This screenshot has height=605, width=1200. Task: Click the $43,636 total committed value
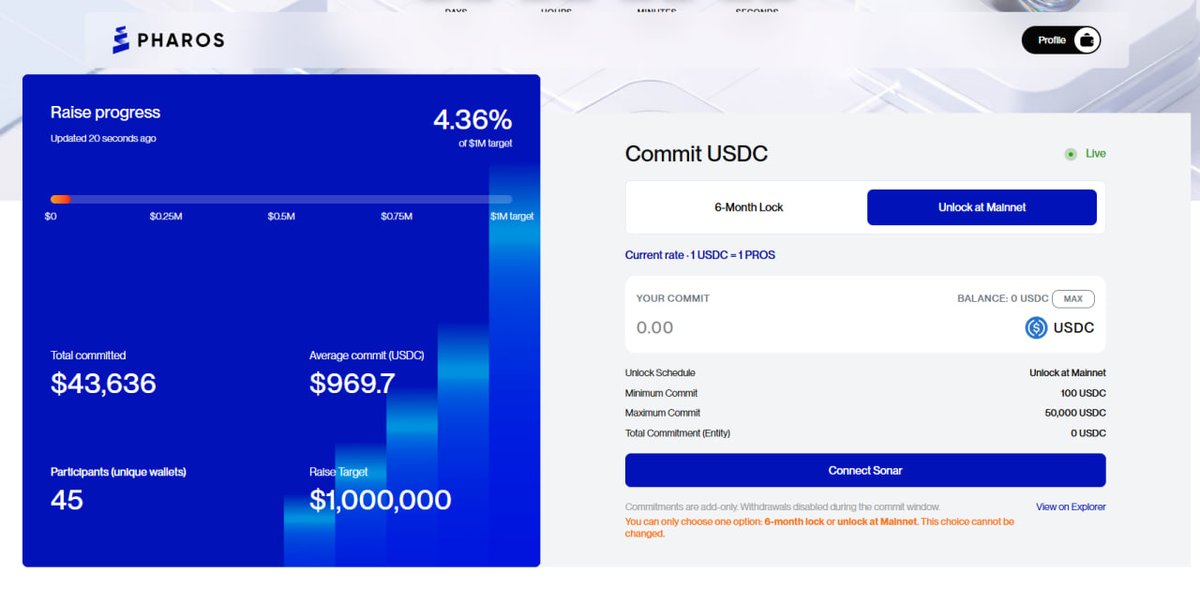tap(103, 383)
